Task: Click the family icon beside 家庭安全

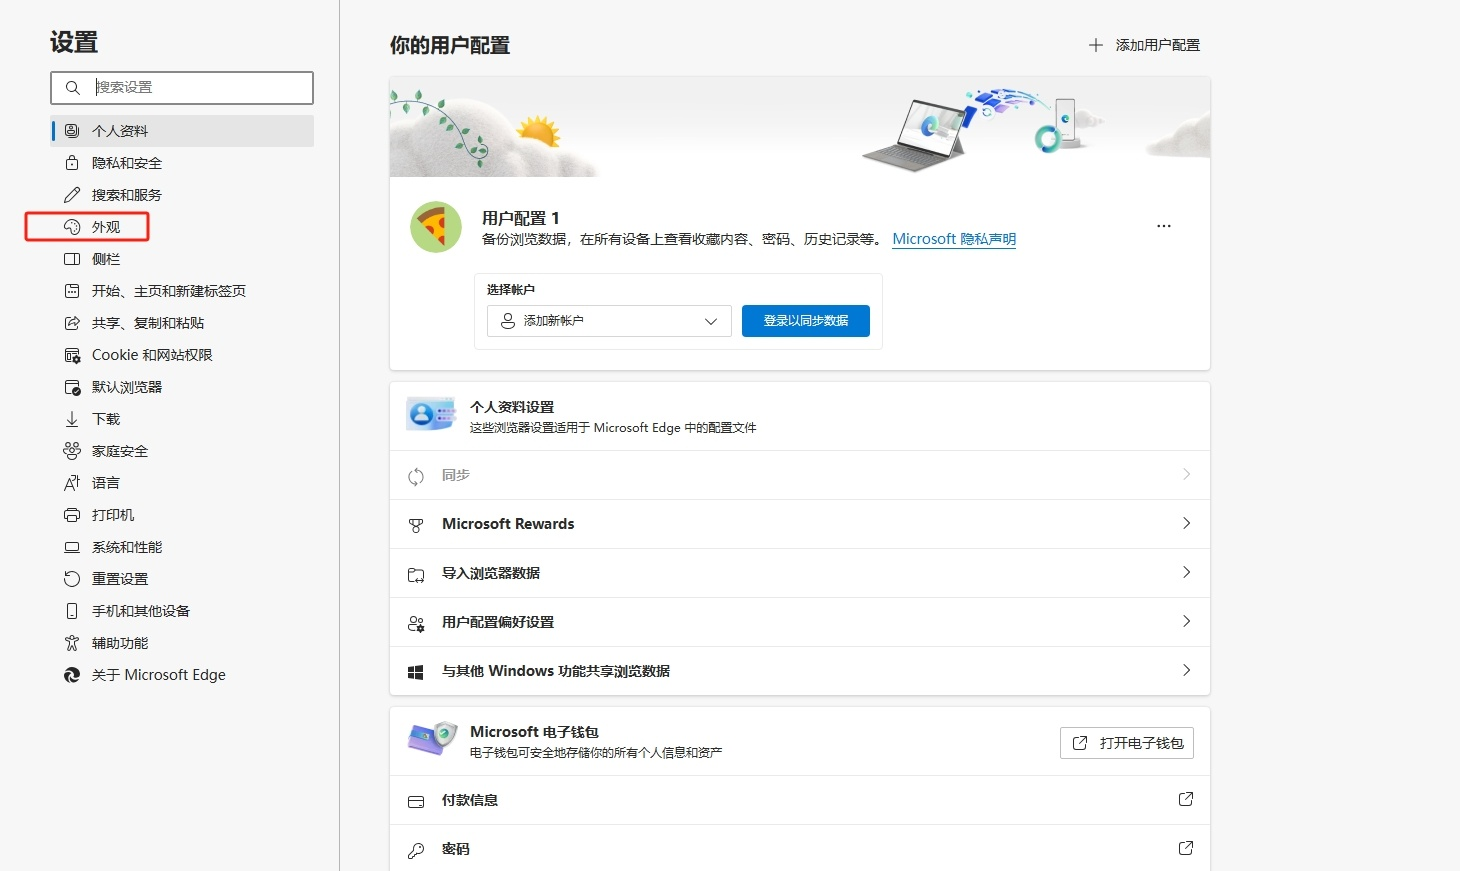Action: tap(72, 451)
